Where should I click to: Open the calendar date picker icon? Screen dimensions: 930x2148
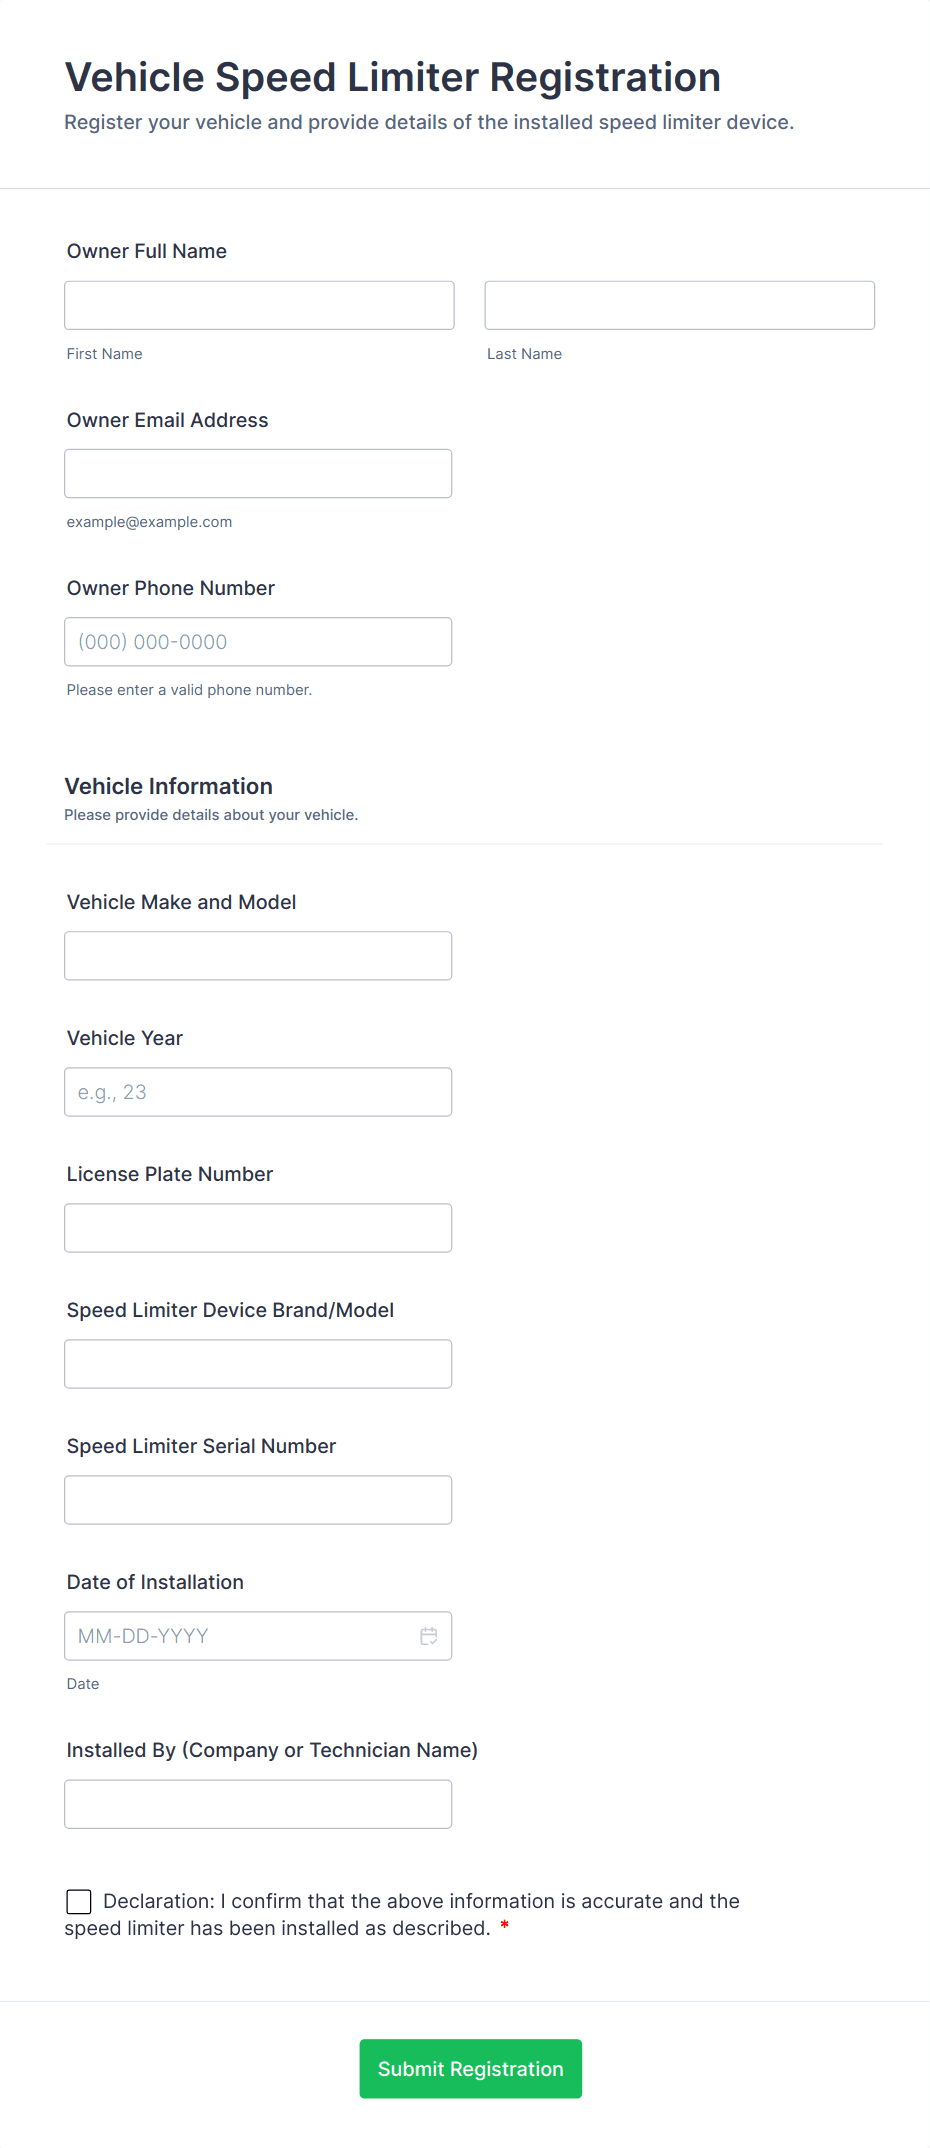428,1636
